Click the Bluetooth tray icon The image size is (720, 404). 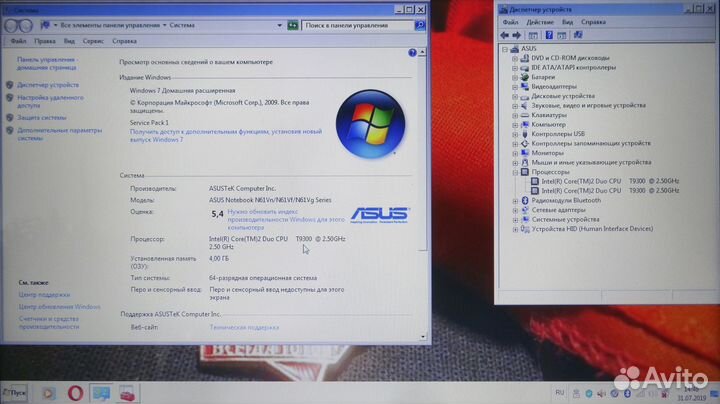click(627, 393)
